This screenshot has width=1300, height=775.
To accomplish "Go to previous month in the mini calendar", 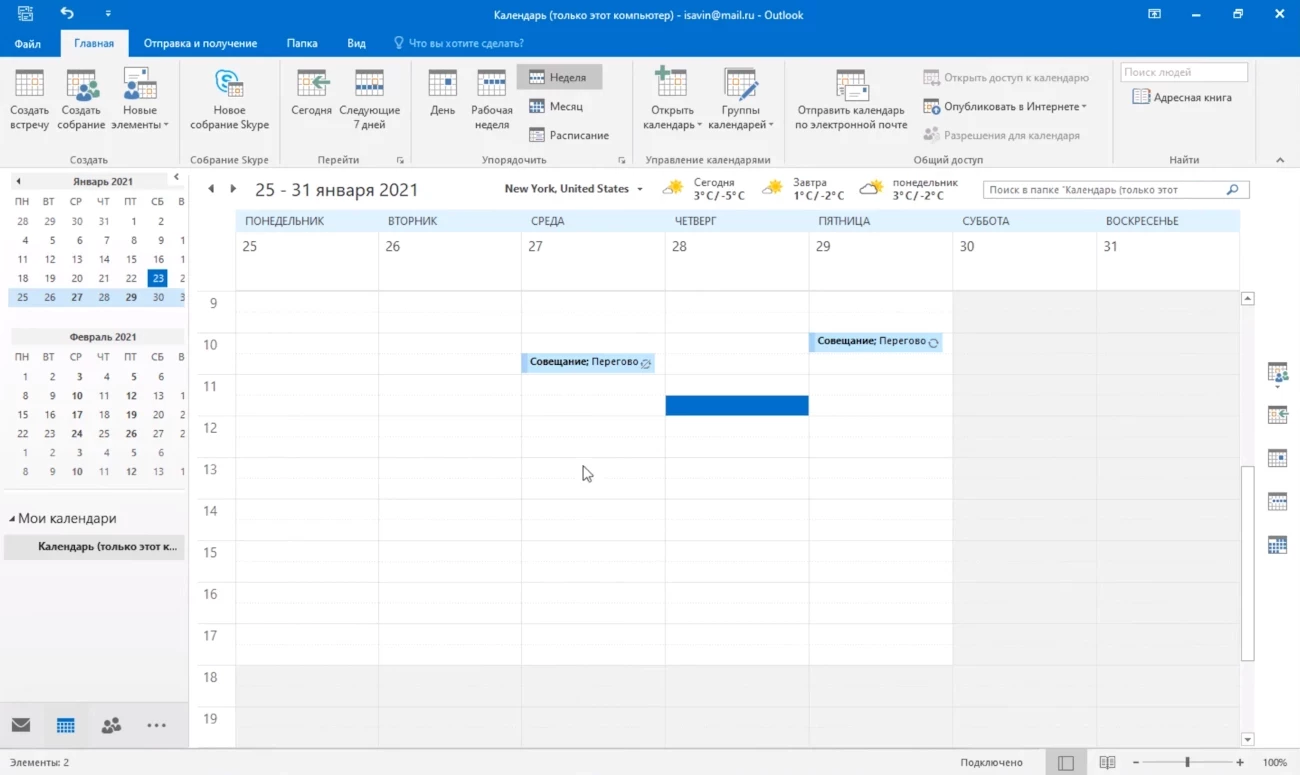I will tap(18, 182).
